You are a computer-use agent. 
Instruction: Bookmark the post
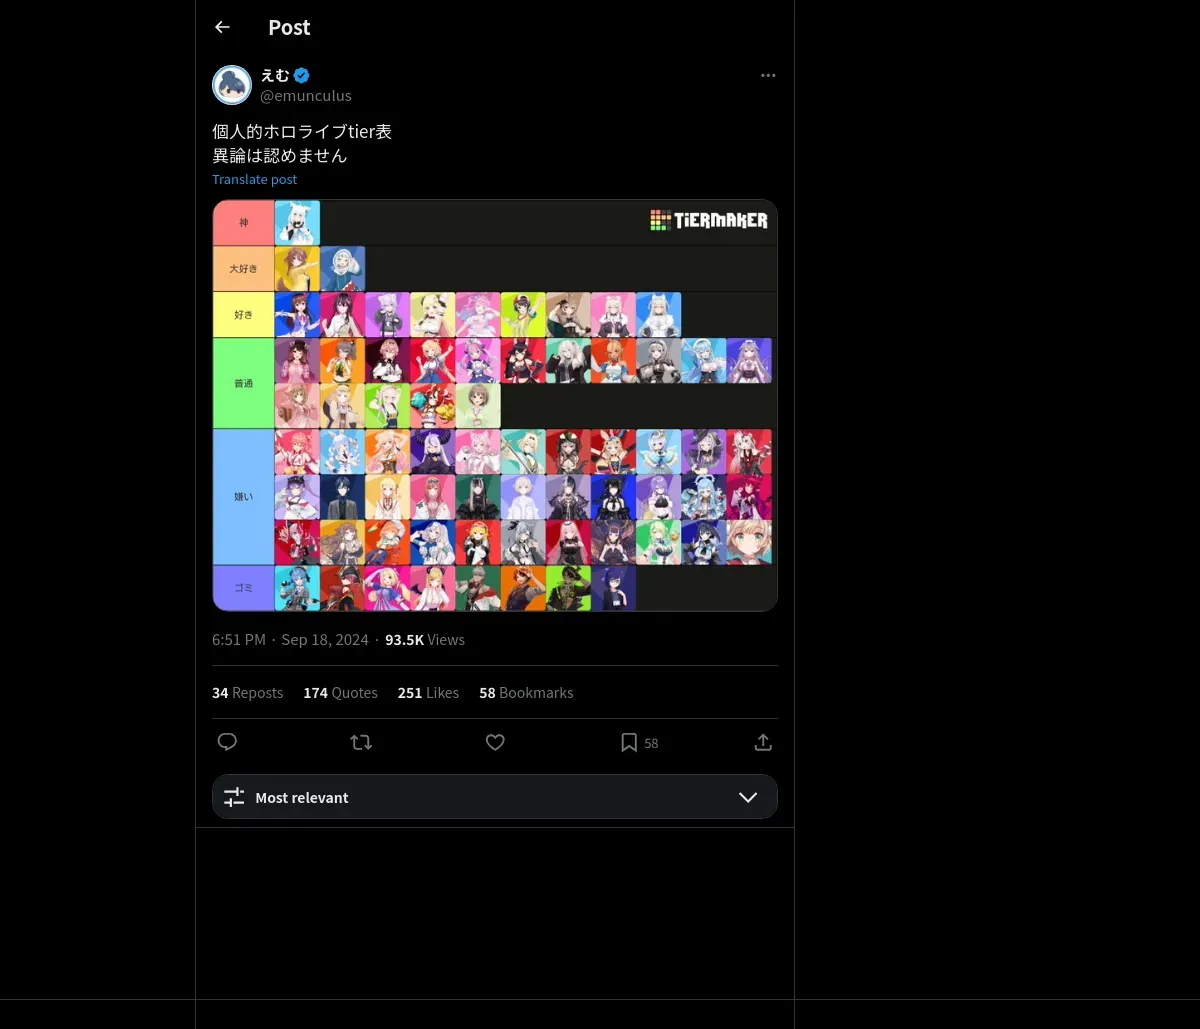pyautogui.click(x=629, y=742)
